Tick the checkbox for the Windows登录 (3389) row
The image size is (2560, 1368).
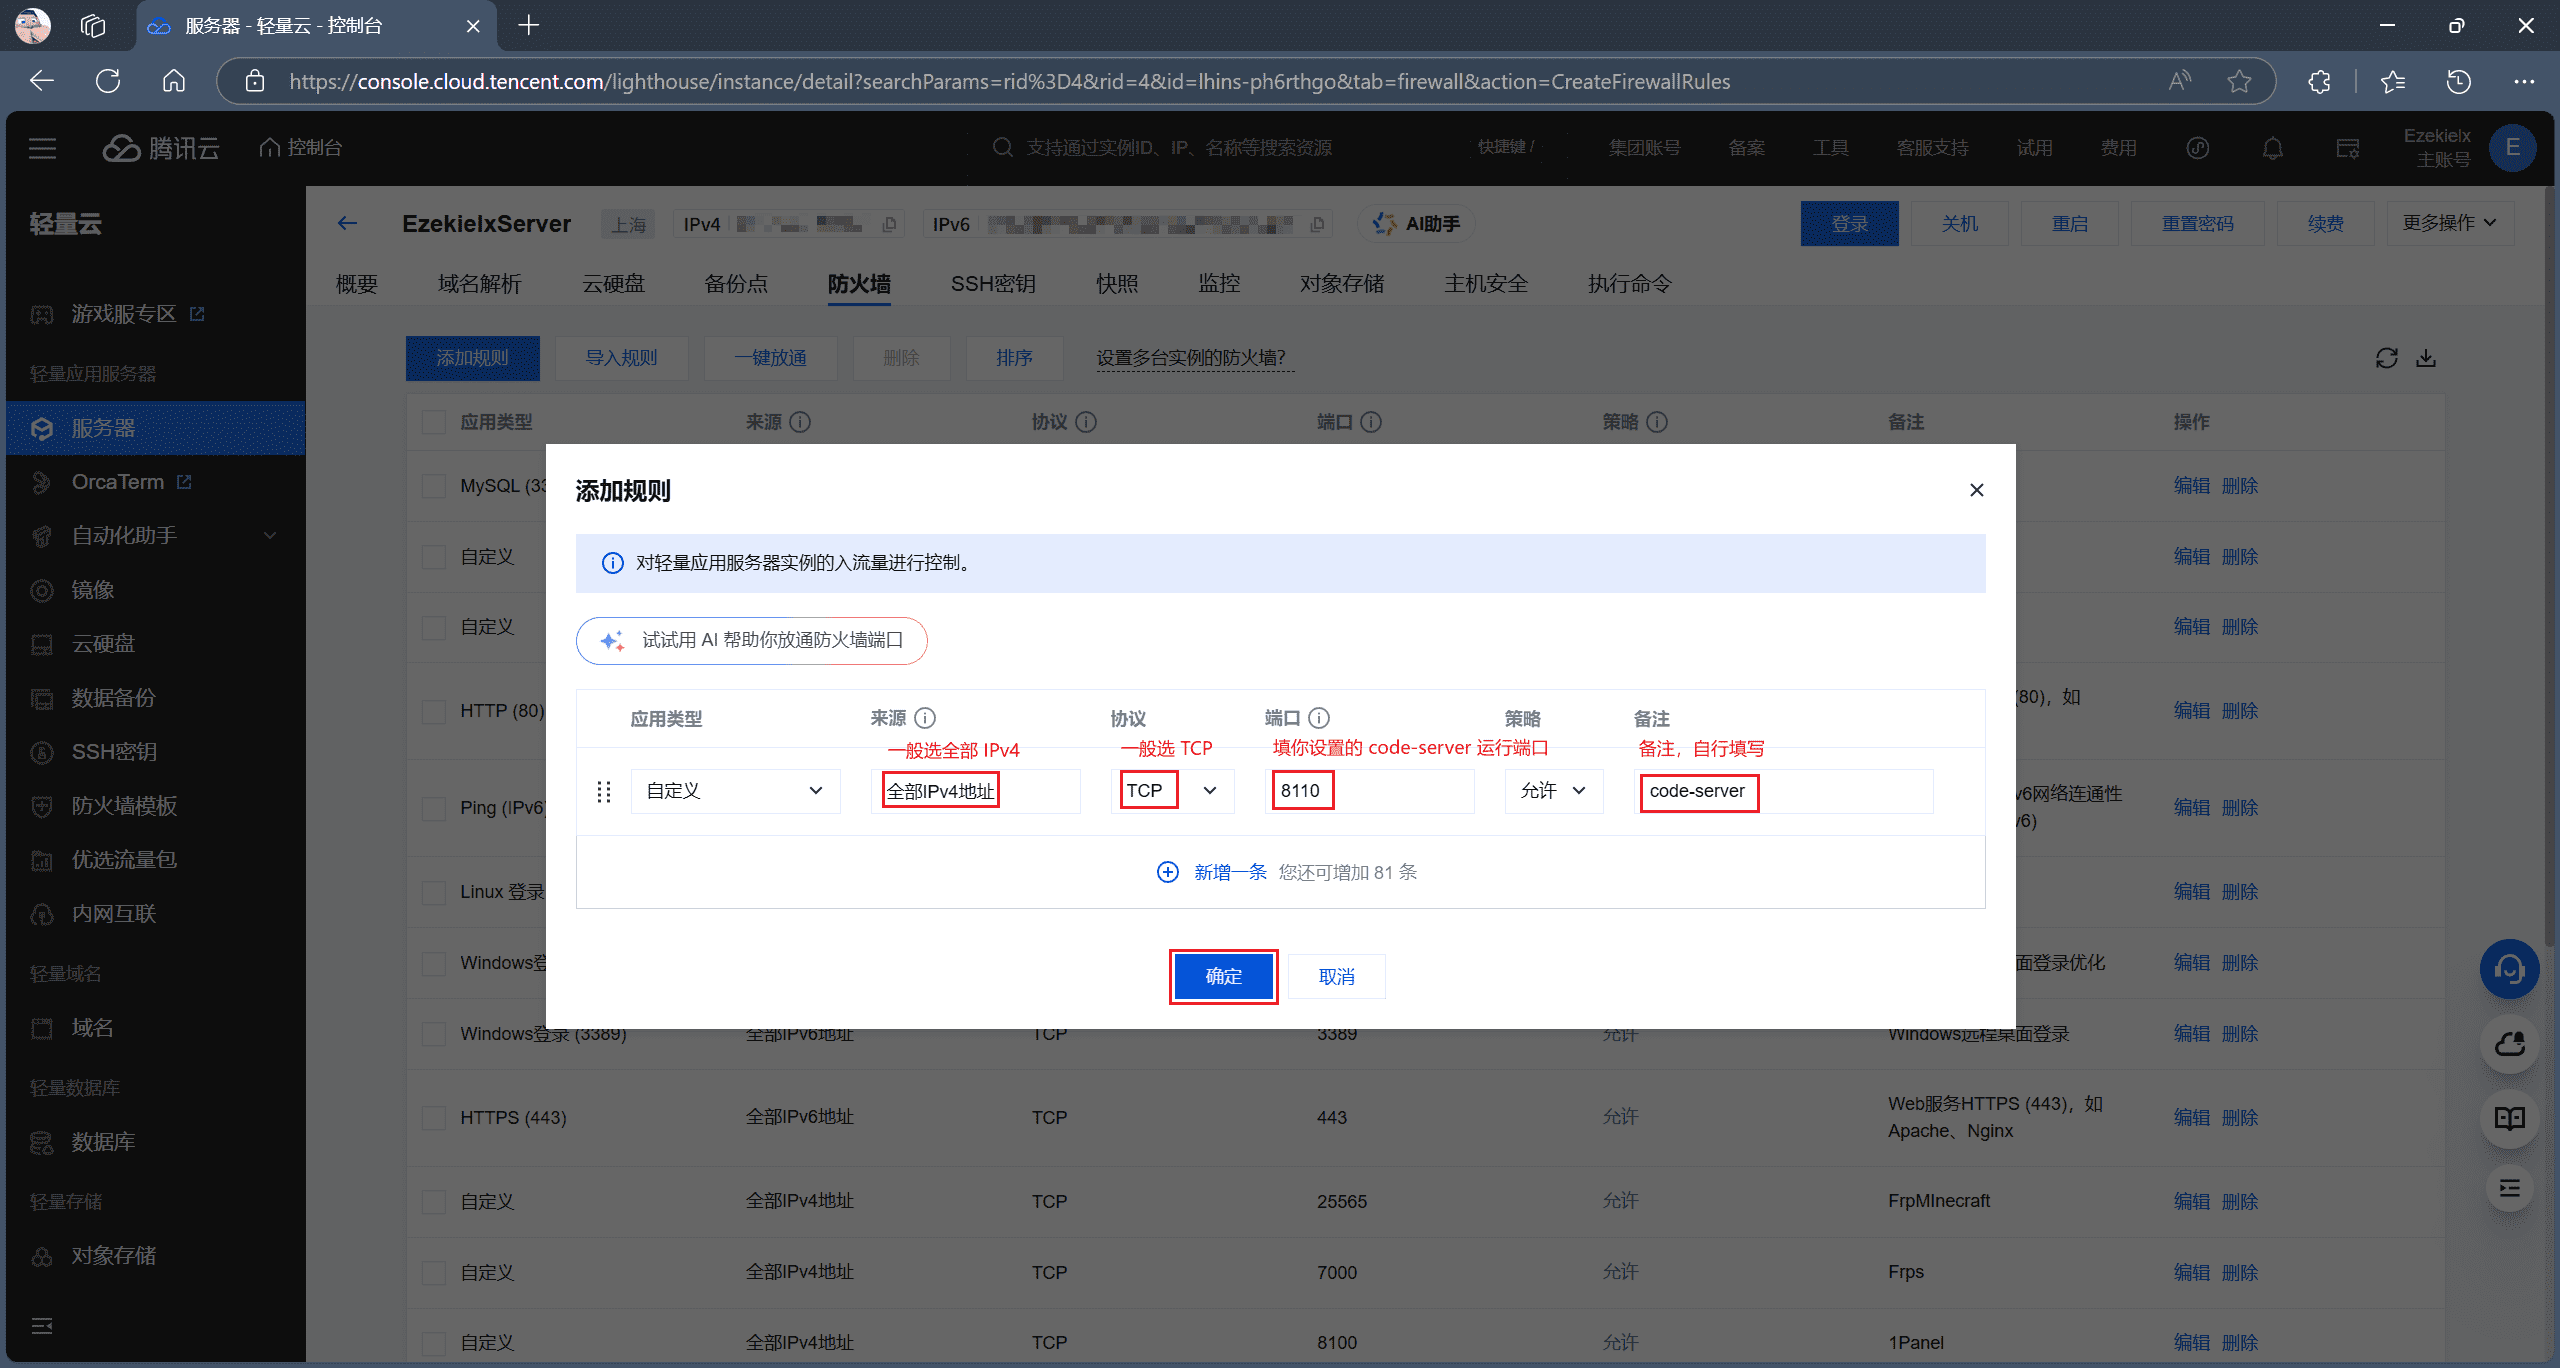[433, 1034]
